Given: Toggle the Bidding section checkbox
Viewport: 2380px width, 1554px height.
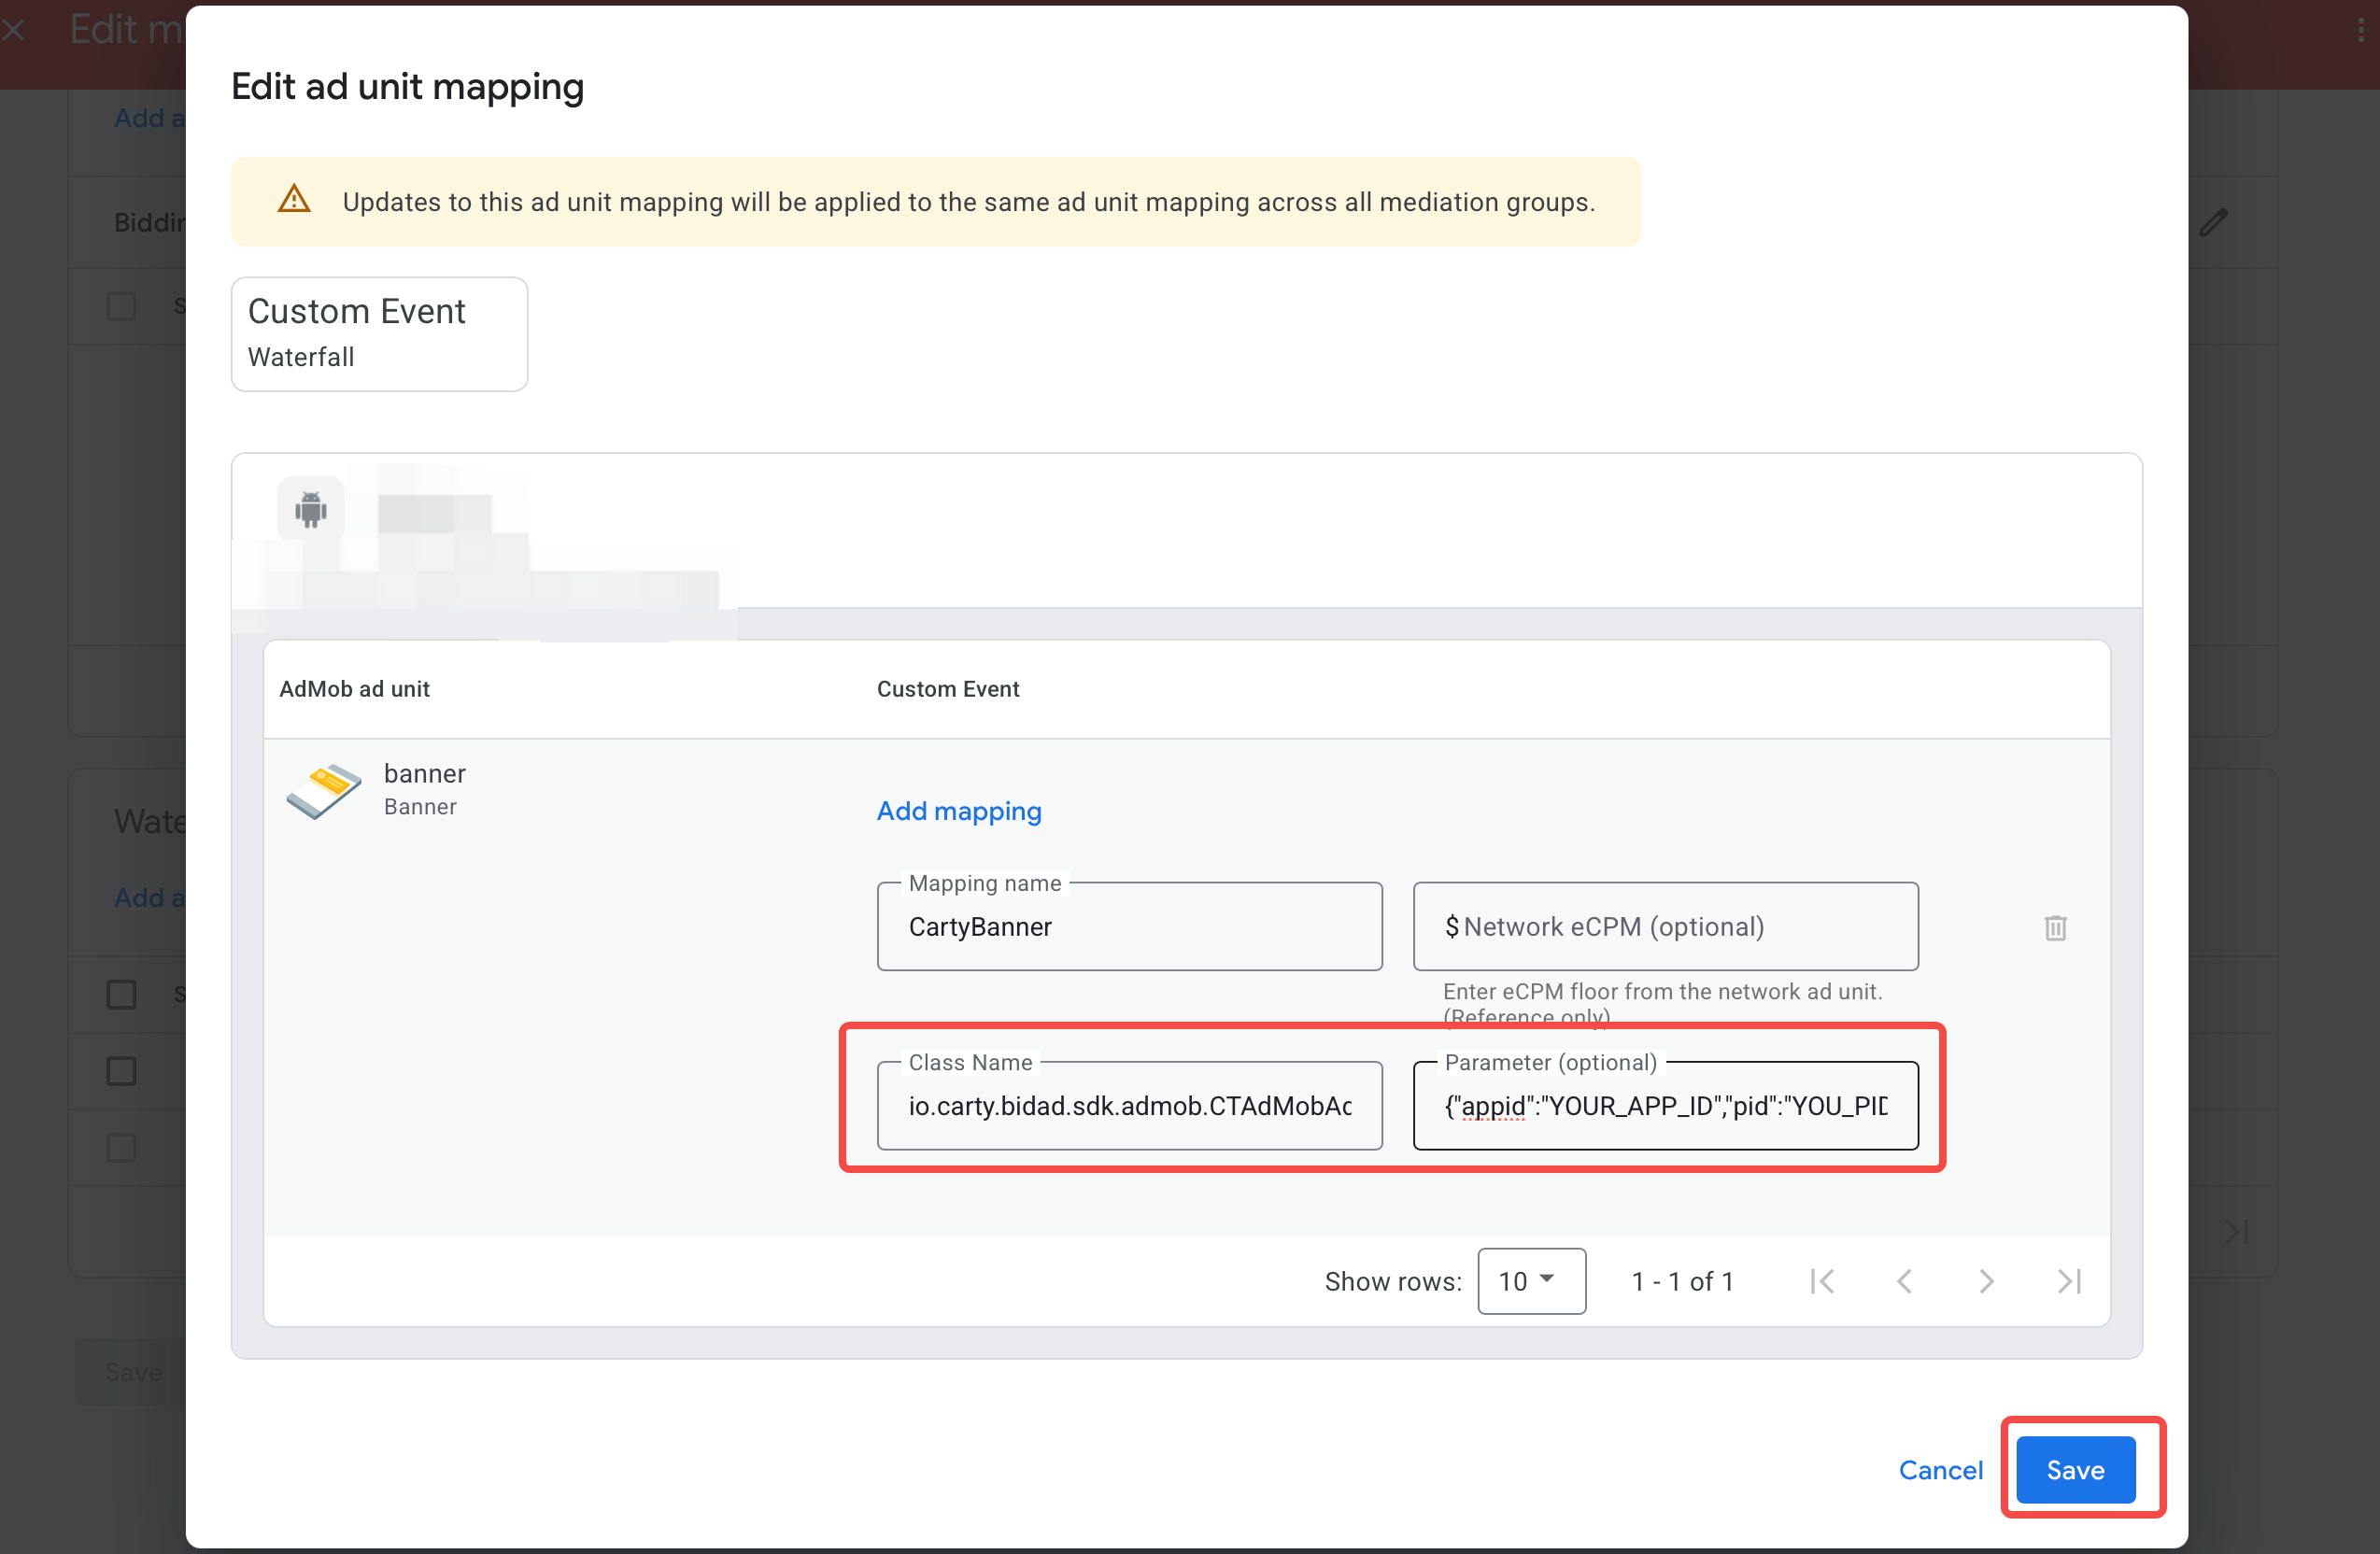Looking at the screenshot, I should point(121,306).
